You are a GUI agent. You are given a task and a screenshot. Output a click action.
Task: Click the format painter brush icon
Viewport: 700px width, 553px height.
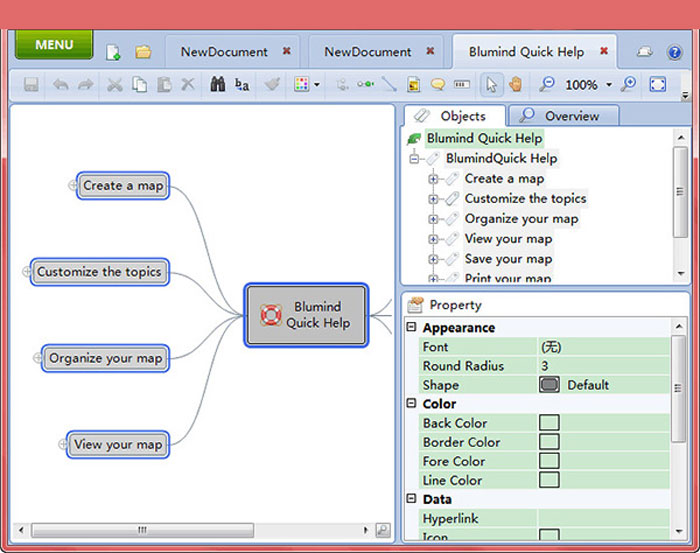click(x=272, y=84)
